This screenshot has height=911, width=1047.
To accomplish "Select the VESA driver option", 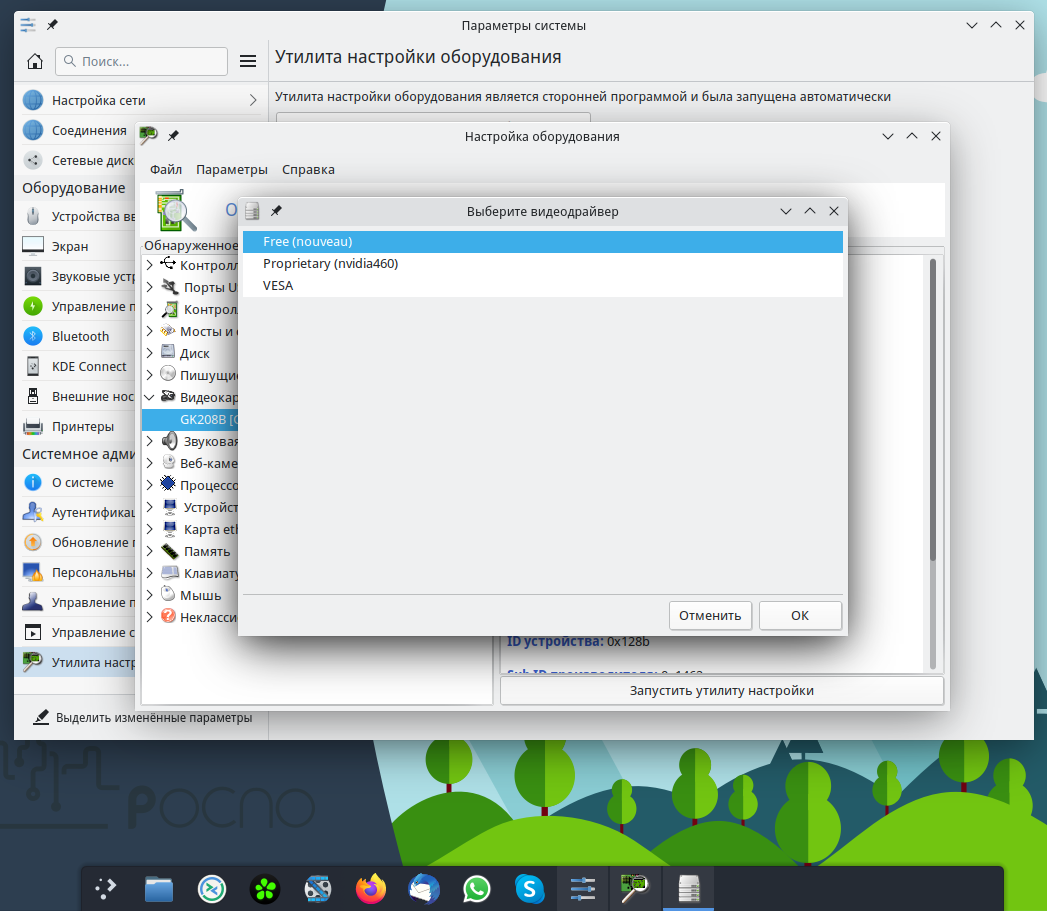I will coord(278,285).
